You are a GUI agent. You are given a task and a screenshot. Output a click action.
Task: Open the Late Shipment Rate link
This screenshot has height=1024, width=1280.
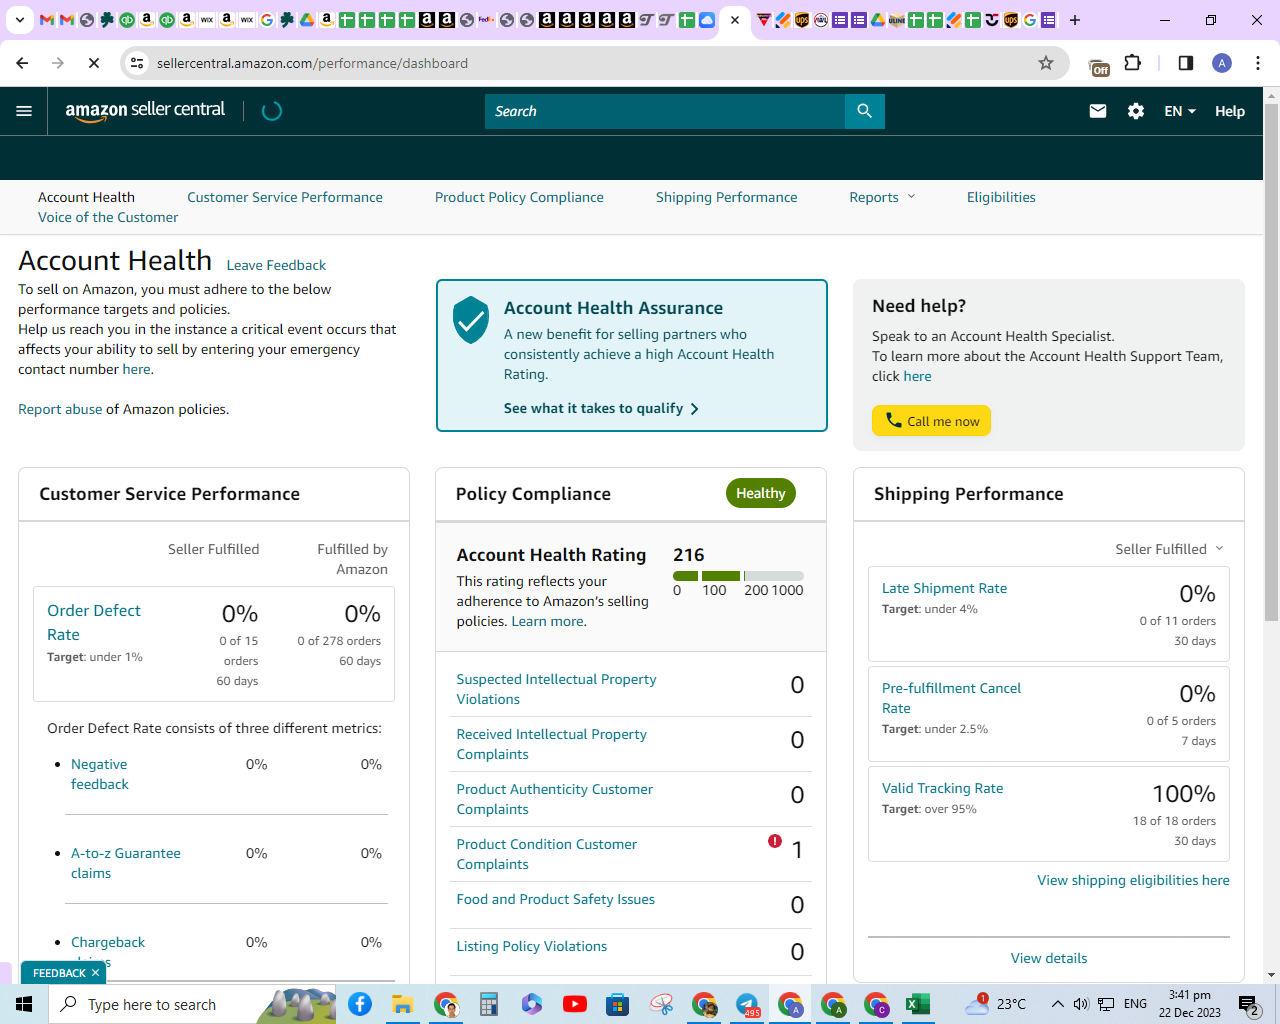[x=944, y=588]
